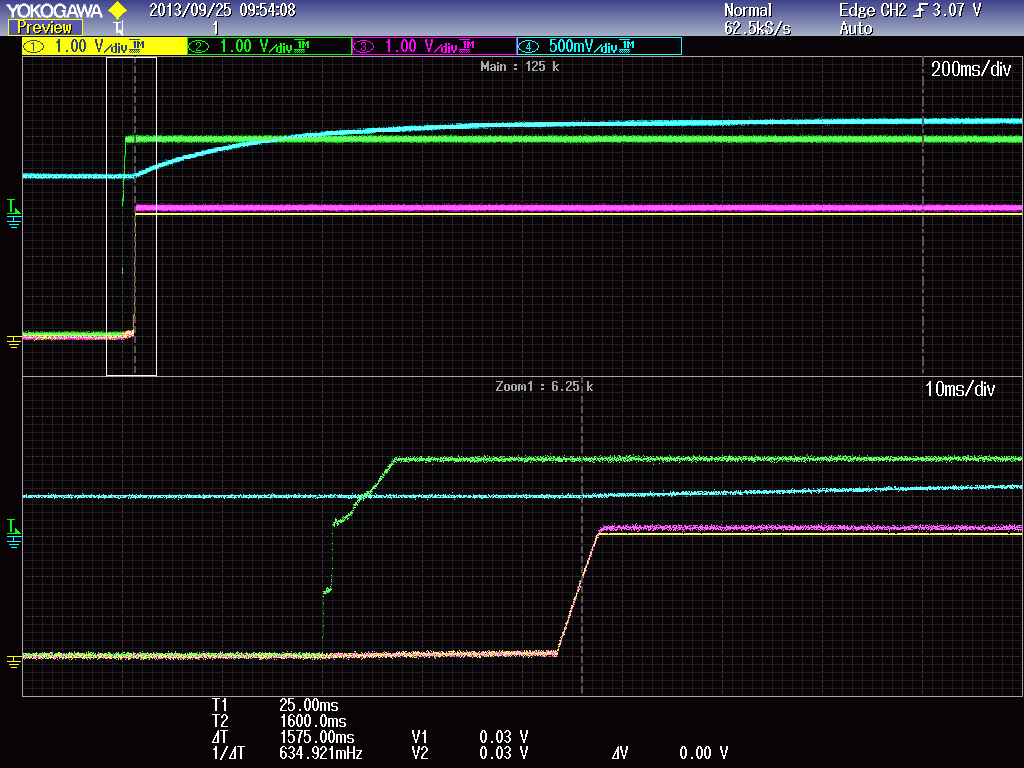
Task: Select the magenta CH3 1.00 V/div scale text
Action: [421, 46]
